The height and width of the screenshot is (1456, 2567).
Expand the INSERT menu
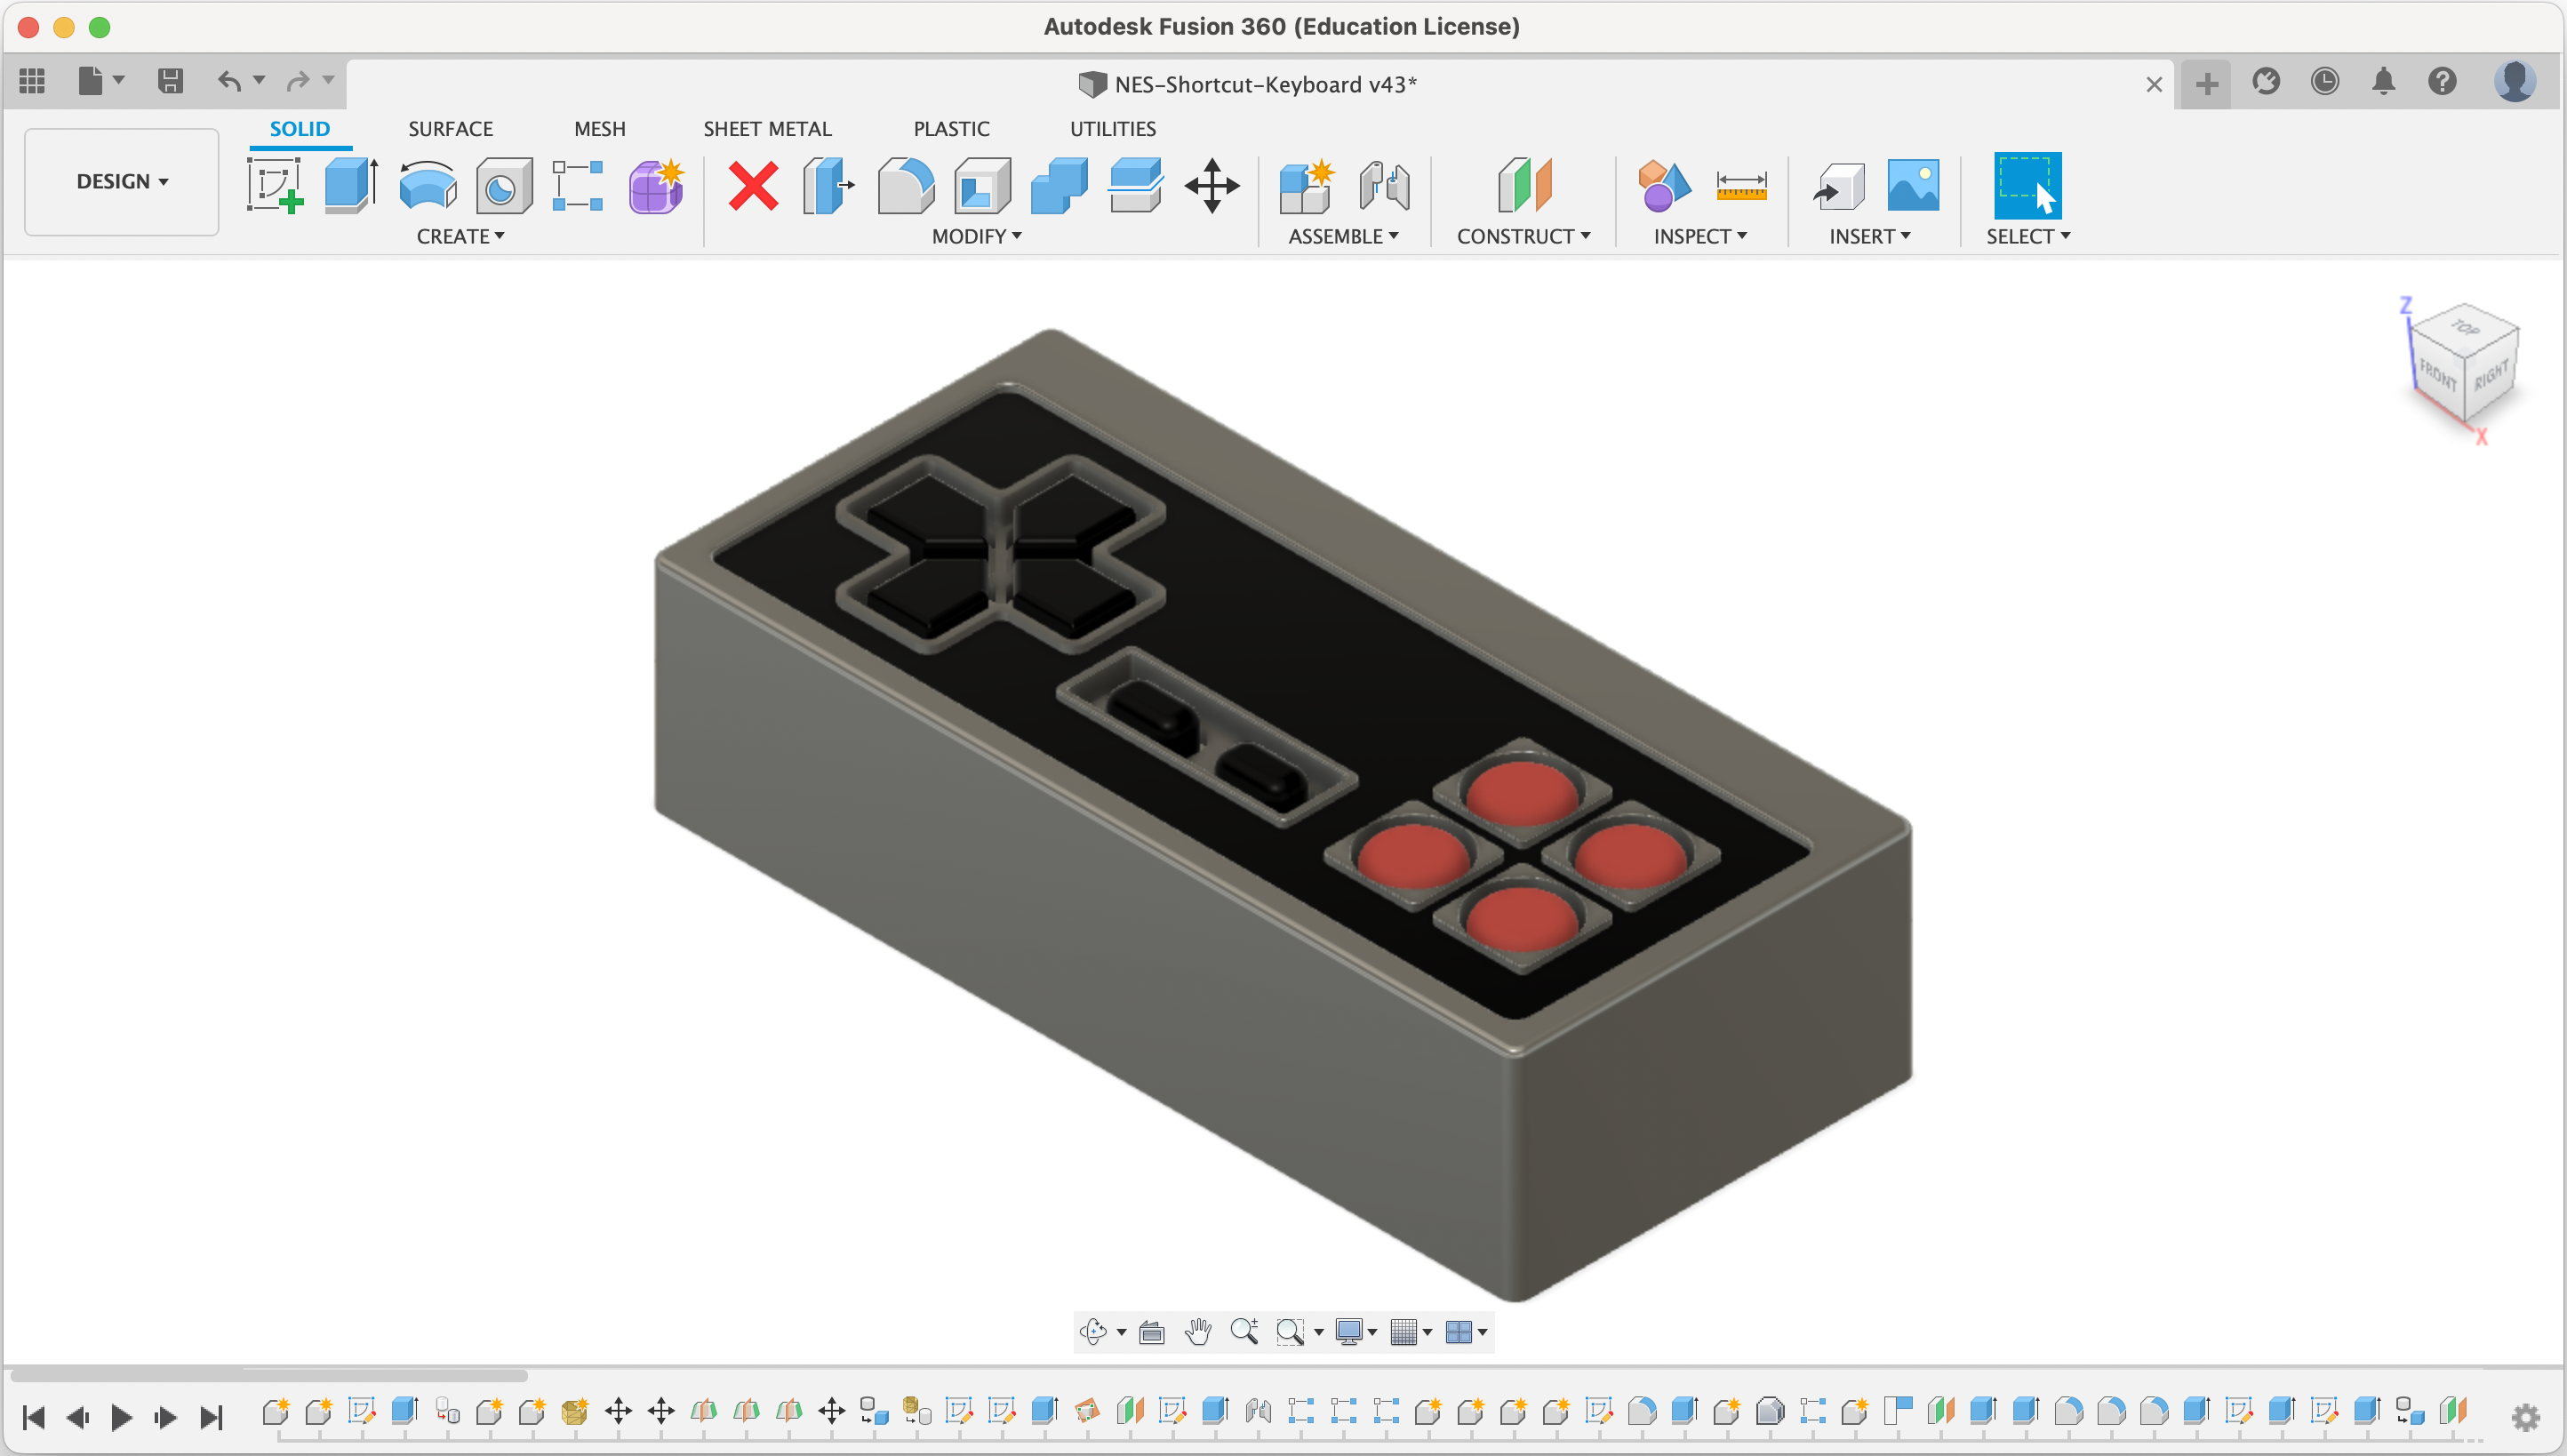coord(1870,236)
